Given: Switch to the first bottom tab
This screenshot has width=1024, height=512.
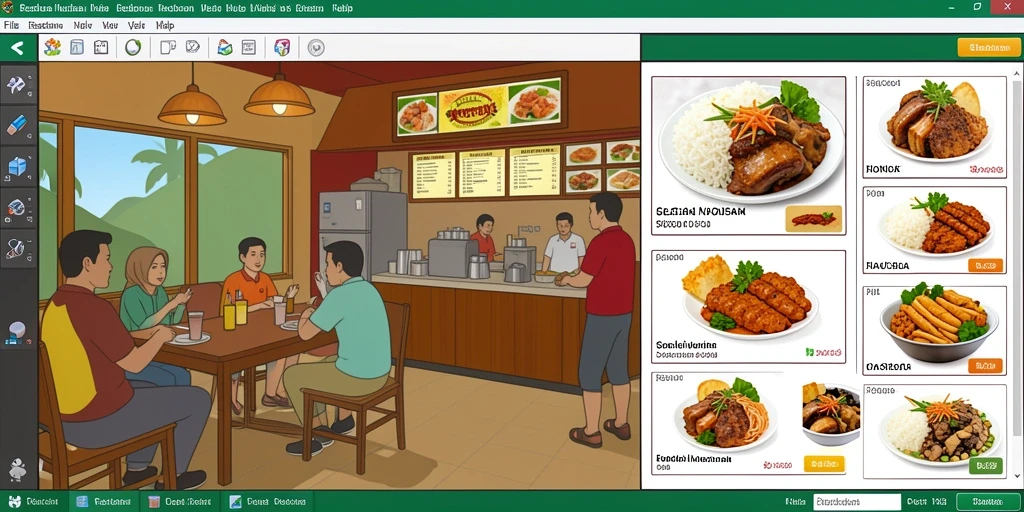Looking at the screenshot, I should pos(33,502).
